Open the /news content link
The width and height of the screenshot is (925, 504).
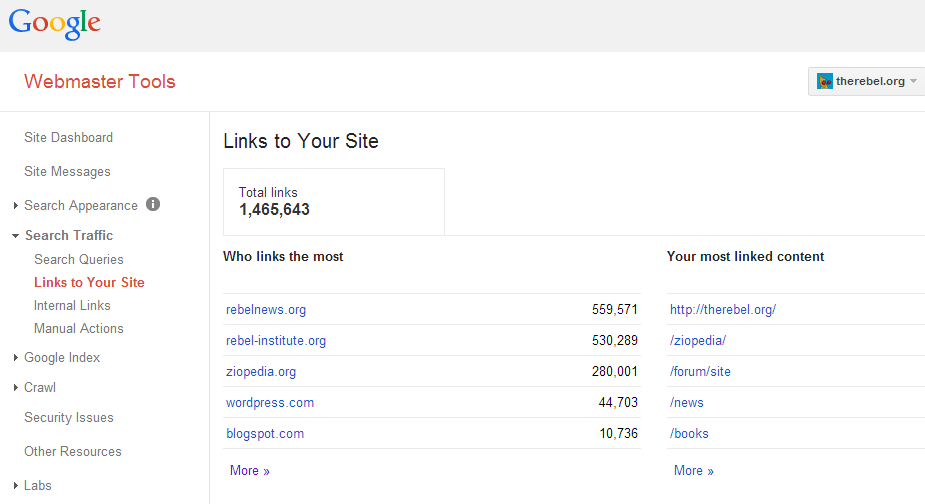pos(687,402)
